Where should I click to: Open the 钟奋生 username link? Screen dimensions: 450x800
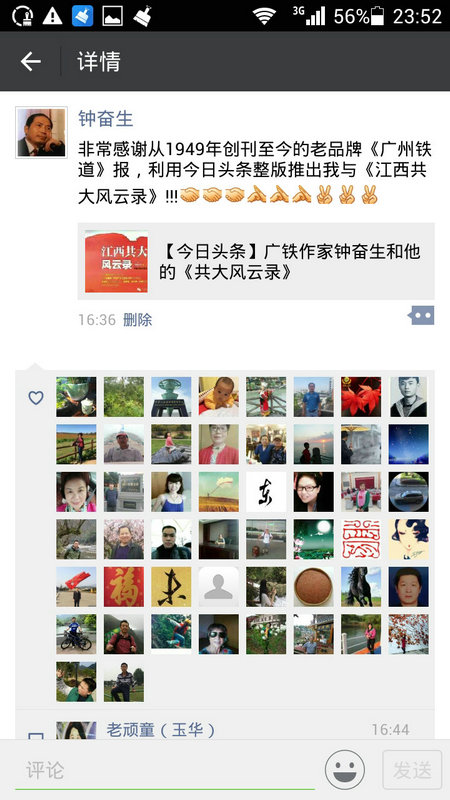[x=106, y=118]
